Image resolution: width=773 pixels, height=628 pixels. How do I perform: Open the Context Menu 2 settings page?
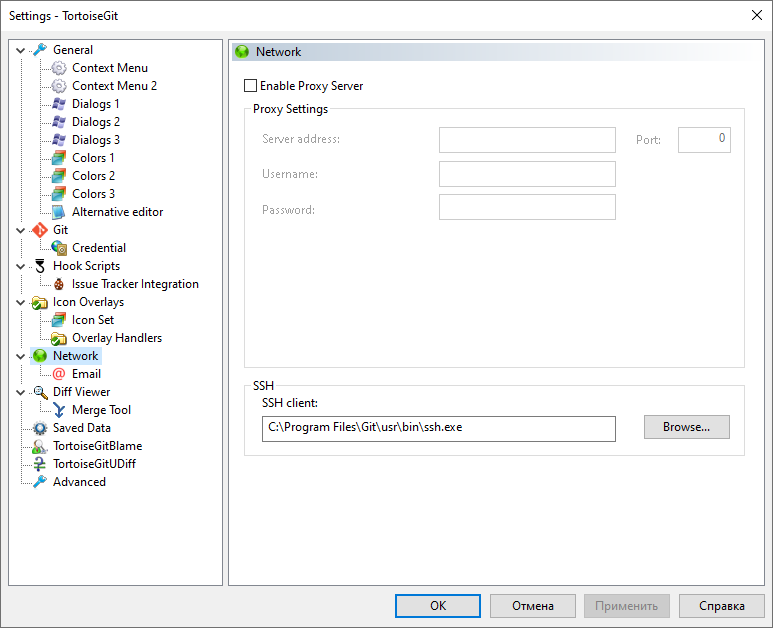coord(114,86)
